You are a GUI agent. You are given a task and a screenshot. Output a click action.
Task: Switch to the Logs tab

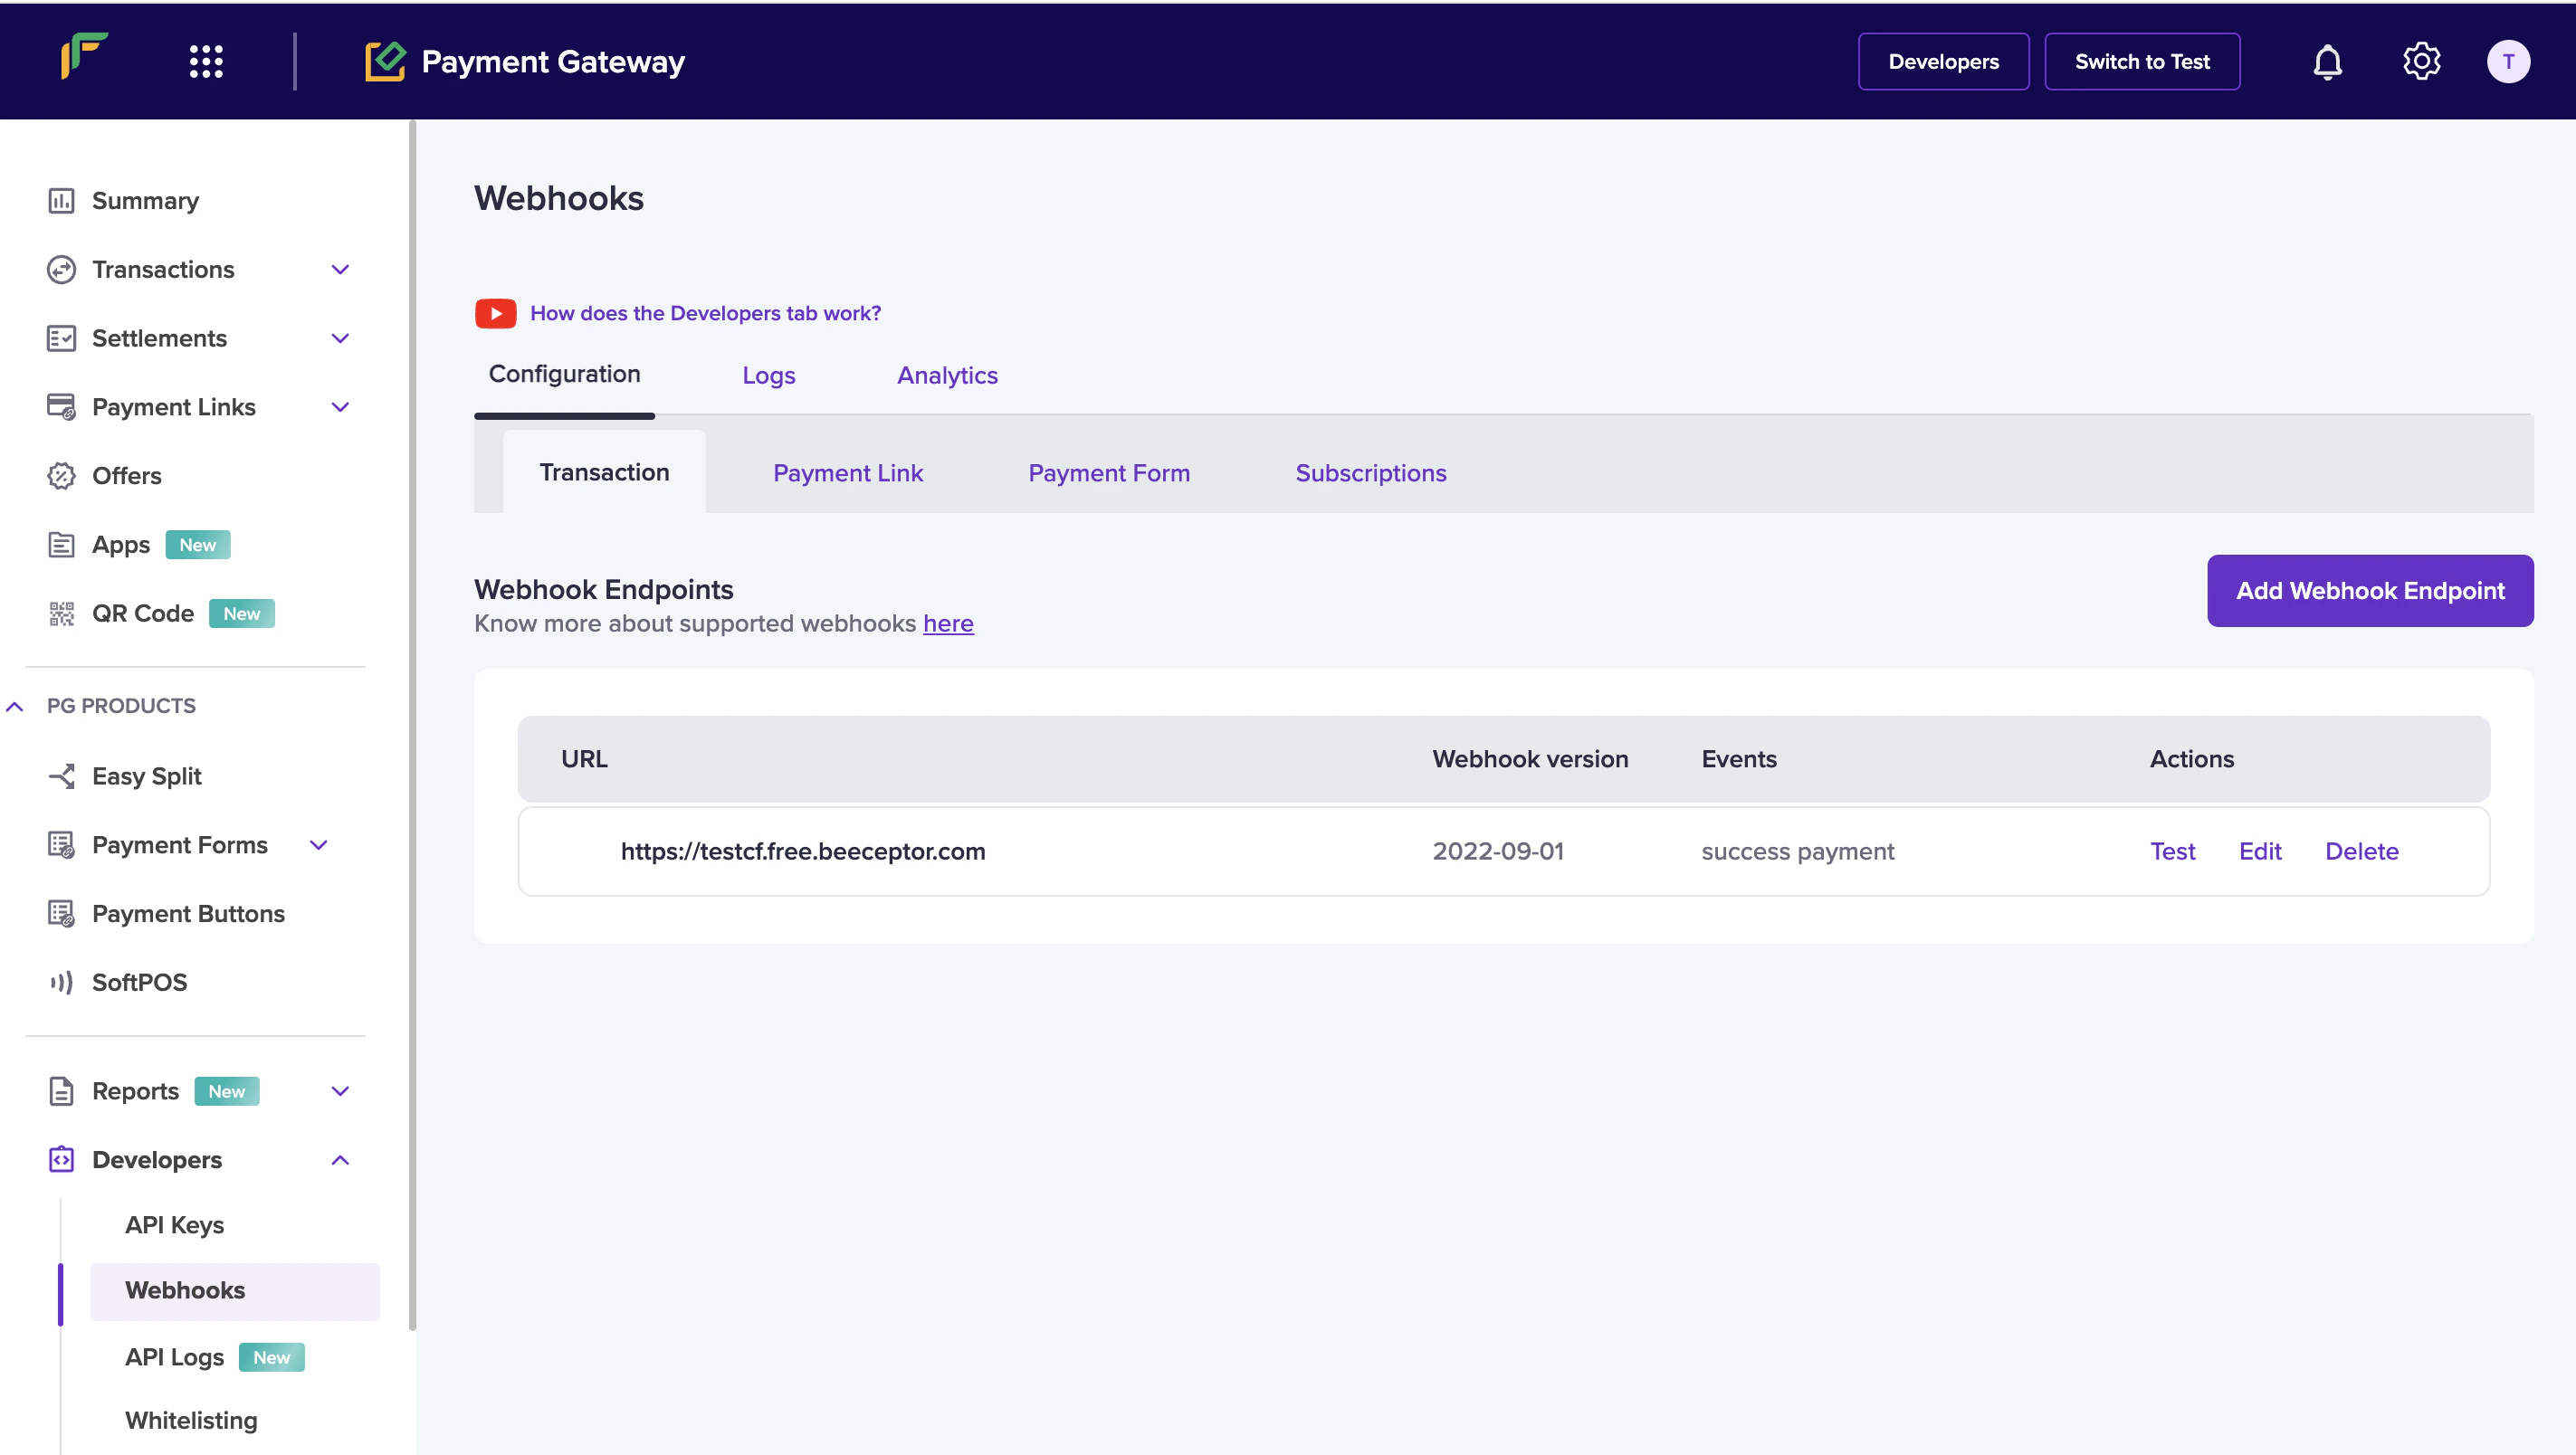768,375
